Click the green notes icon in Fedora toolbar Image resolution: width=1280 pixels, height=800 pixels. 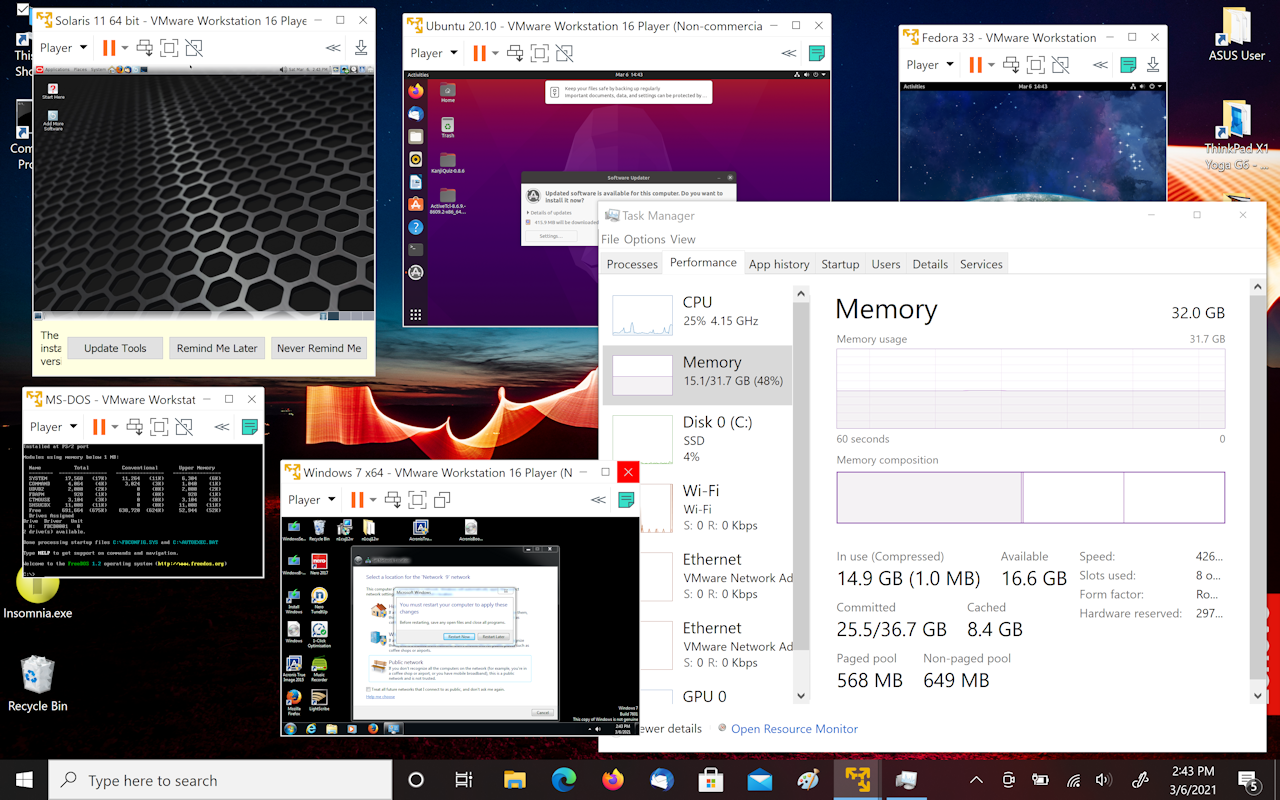(1128, 65)
